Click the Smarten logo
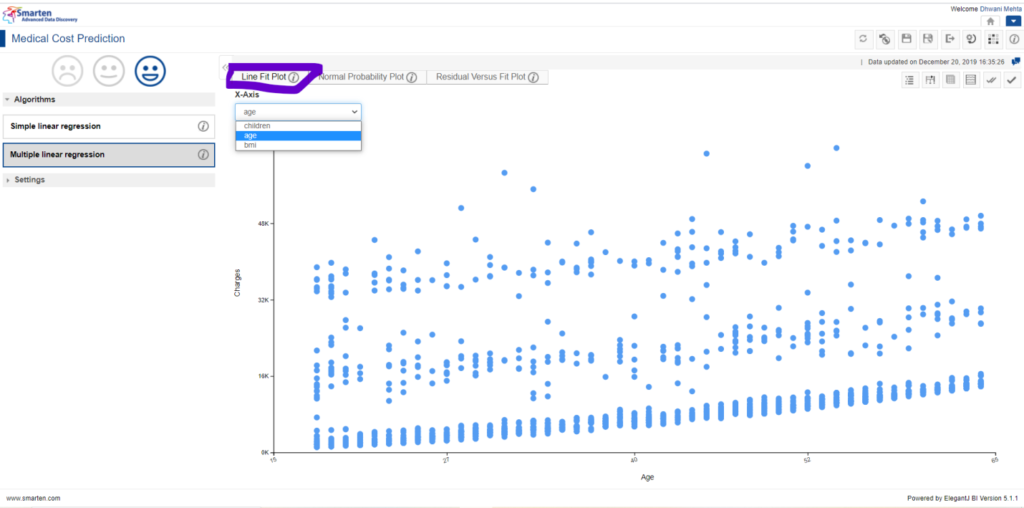This screenshot has height=508, width=1024. pyautogui.click(x=40, y=14)
